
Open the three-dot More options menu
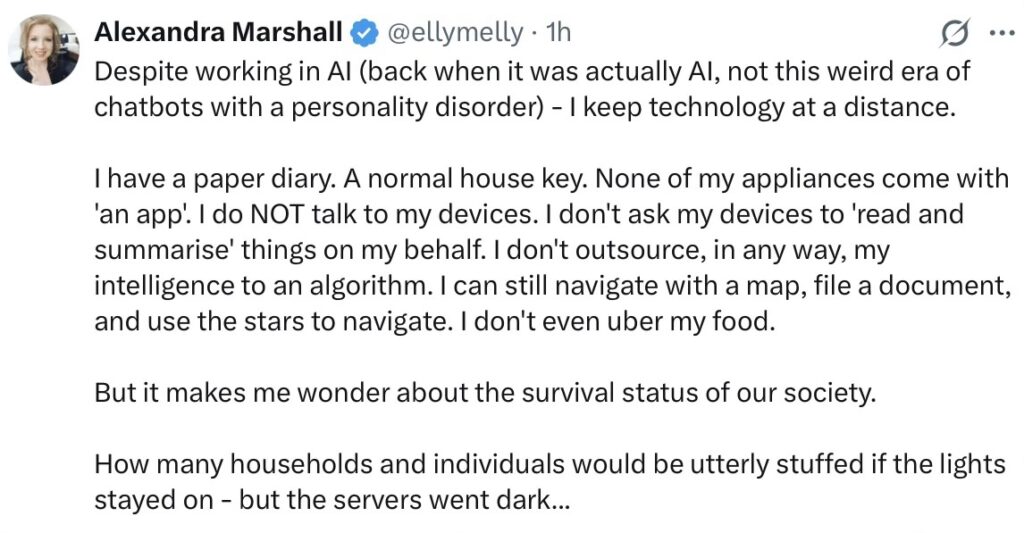click(999, 32)
